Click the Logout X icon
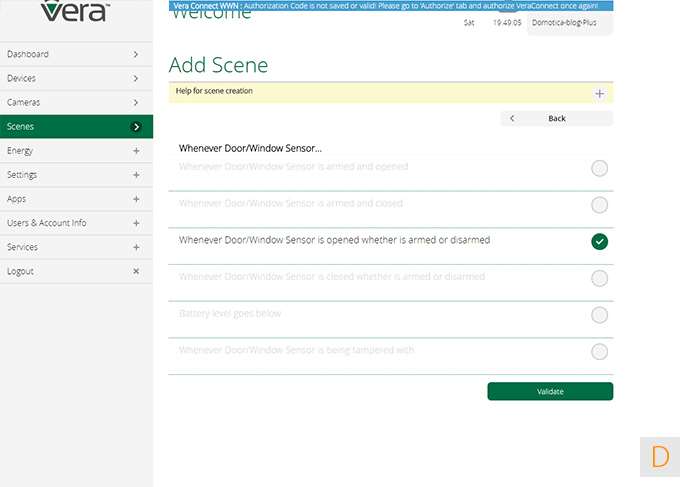Screen dimensions: 690x487 coord(136,271)
